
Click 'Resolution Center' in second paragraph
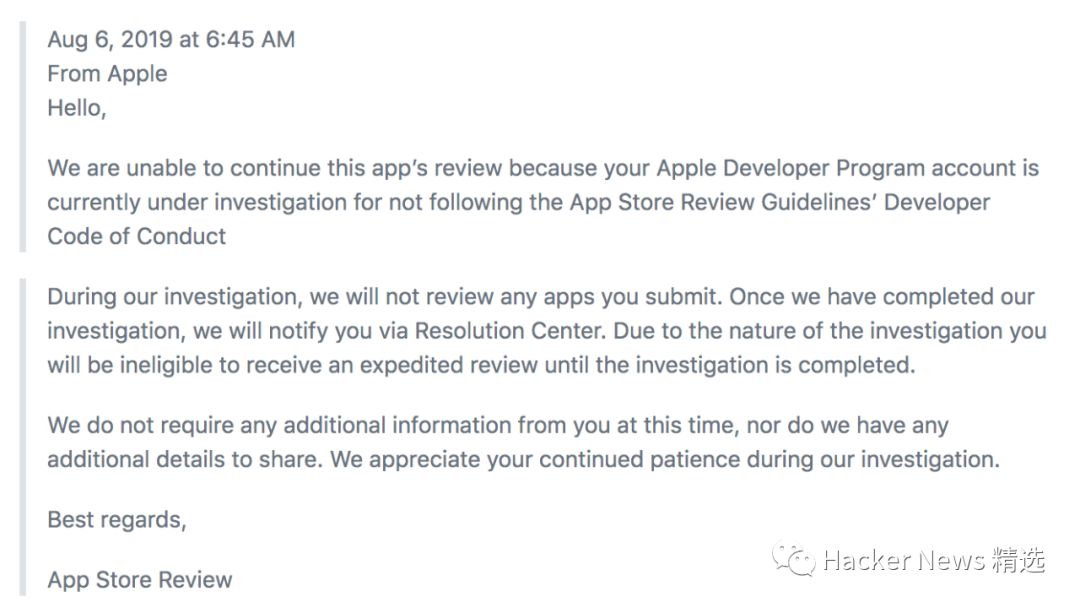(x=510, y=331)
